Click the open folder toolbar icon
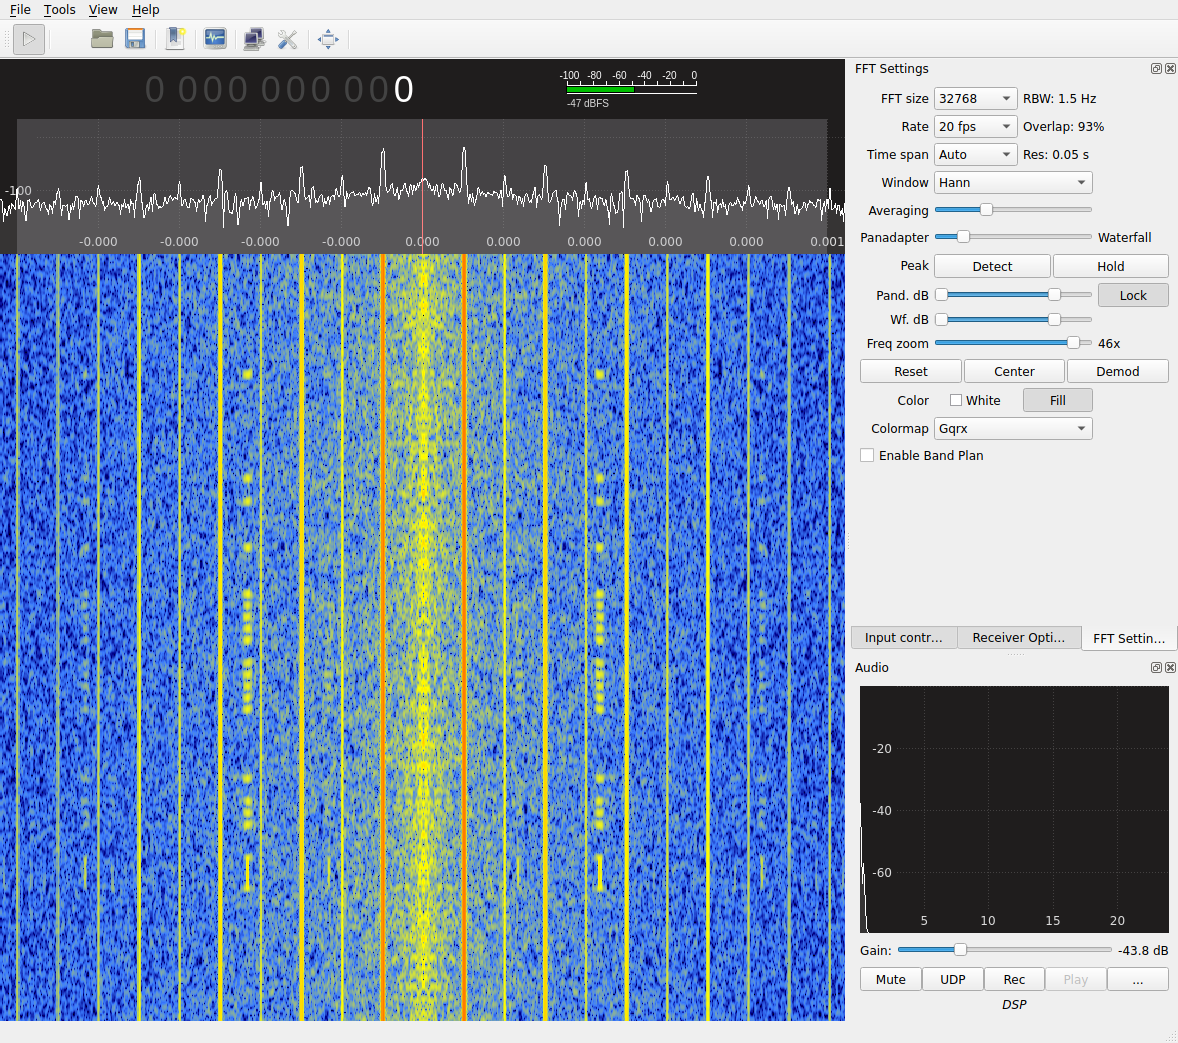The image size is (1178, 1043). (x=102, y=39)
